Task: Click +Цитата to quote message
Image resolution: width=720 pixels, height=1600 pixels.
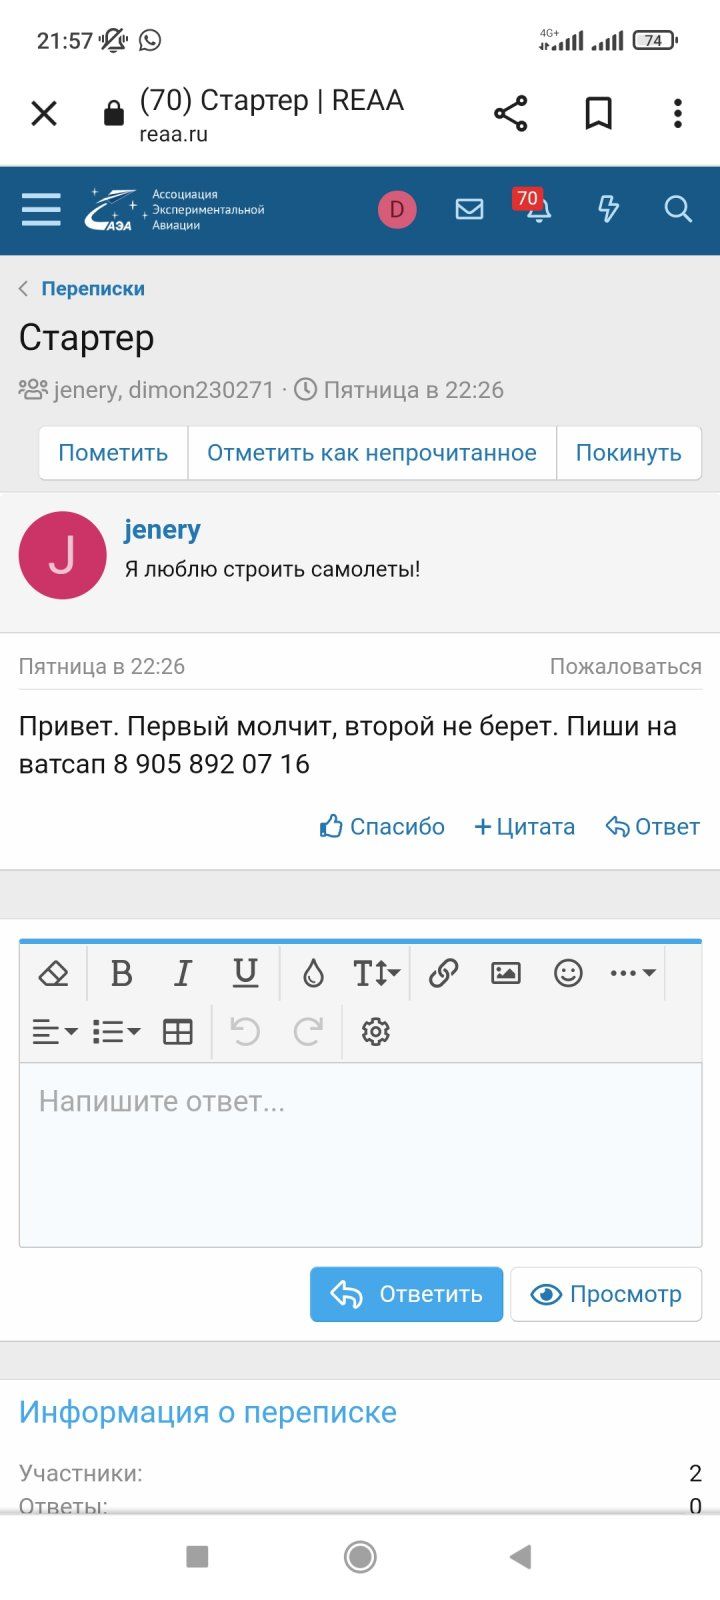Action: pyautogui.click(x=524, y=827)
